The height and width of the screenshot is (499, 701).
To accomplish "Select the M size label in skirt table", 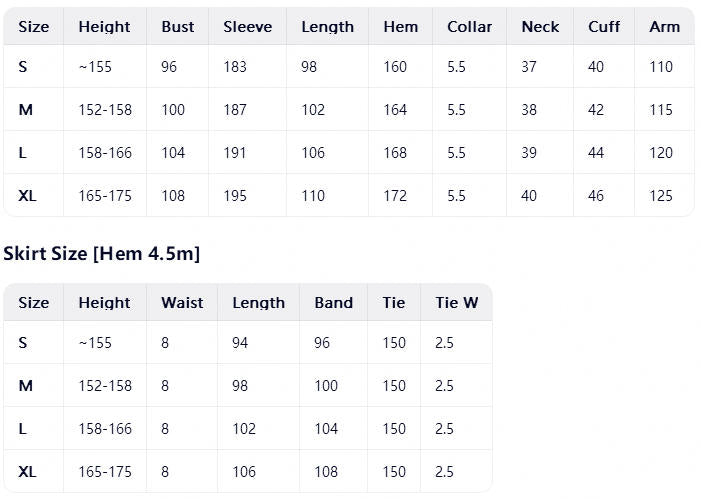I will pos(25,386).
